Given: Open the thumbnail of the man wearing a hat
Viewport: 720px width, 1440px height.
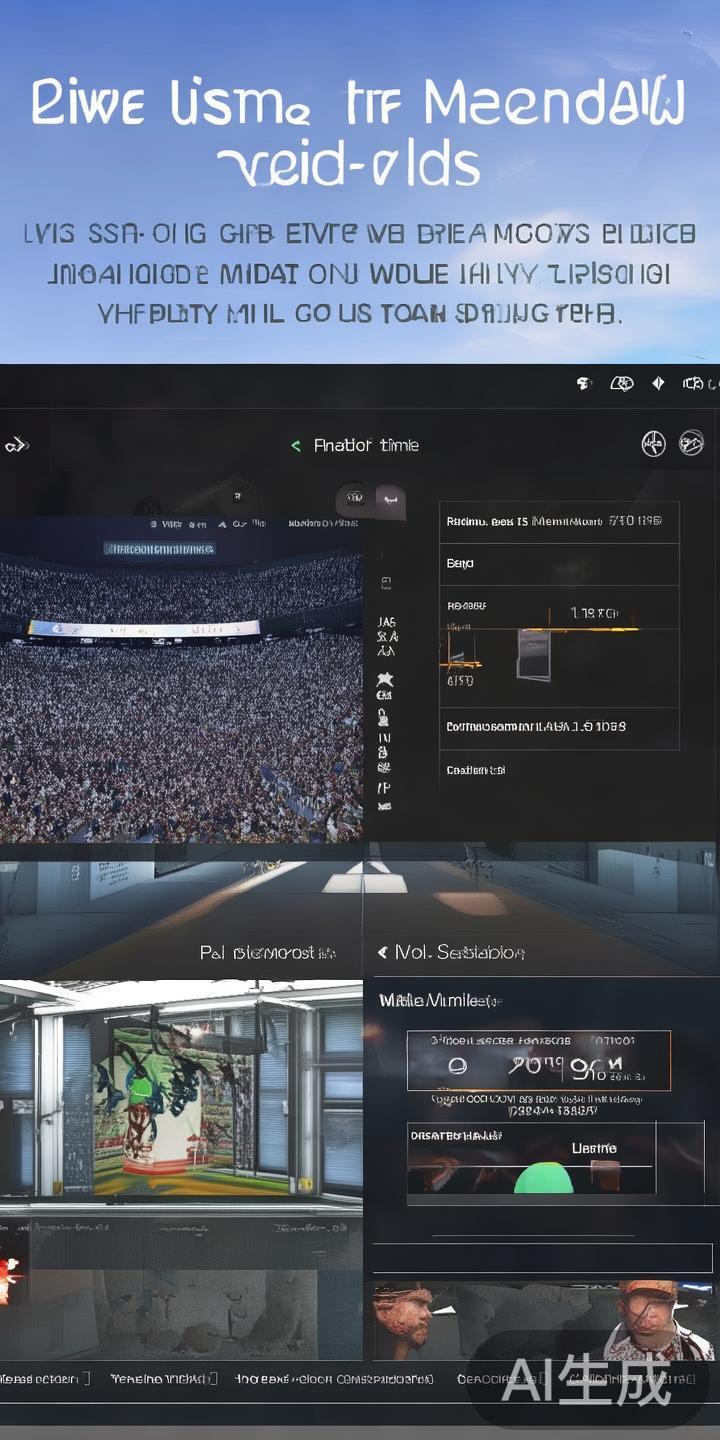Looking at the screenshot, I should [656, 1320].
